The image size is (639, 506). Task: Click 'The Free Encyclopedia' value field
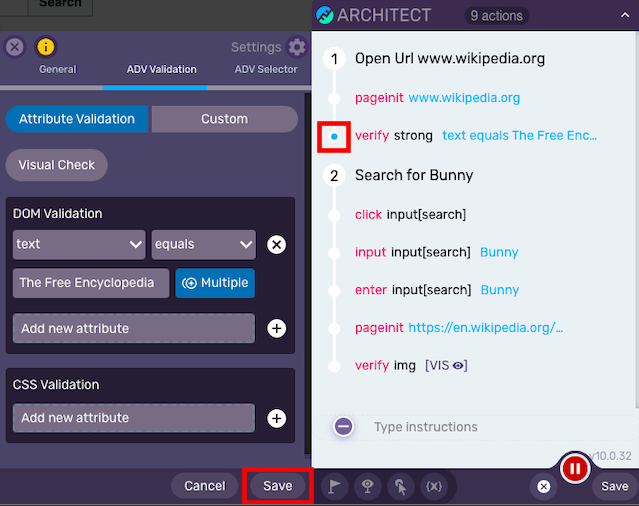tap(91, 283)
